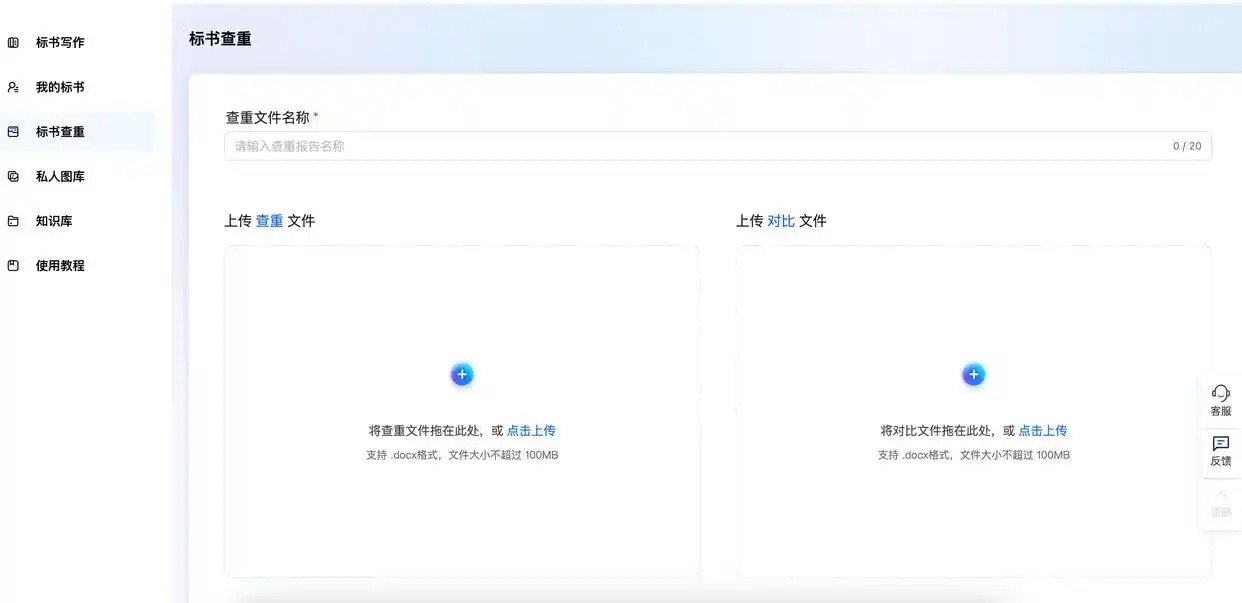Click the 知识库 folder icon
1242x603 pixels.
[x=13, y=221]
